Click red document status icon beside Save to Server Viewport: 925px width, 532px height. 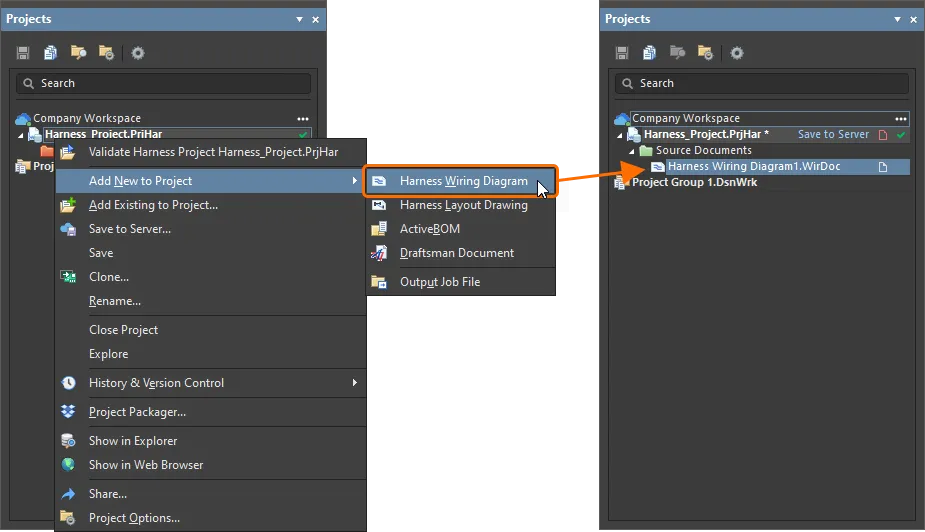883,135
